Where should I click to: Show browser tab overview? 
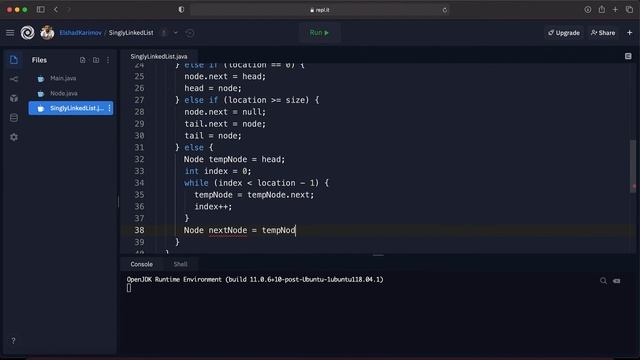pos(629,9)
